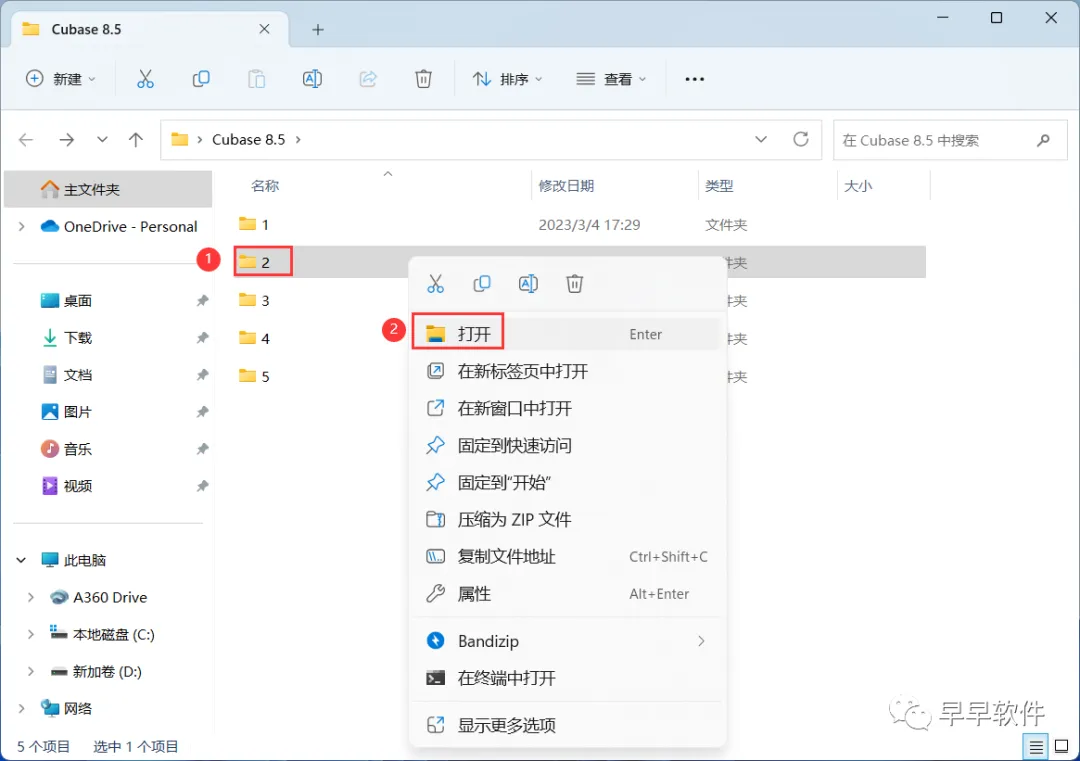Sort by the 名称 (Name) column header
Screen dimensions: 1080x761
(265, 186)
